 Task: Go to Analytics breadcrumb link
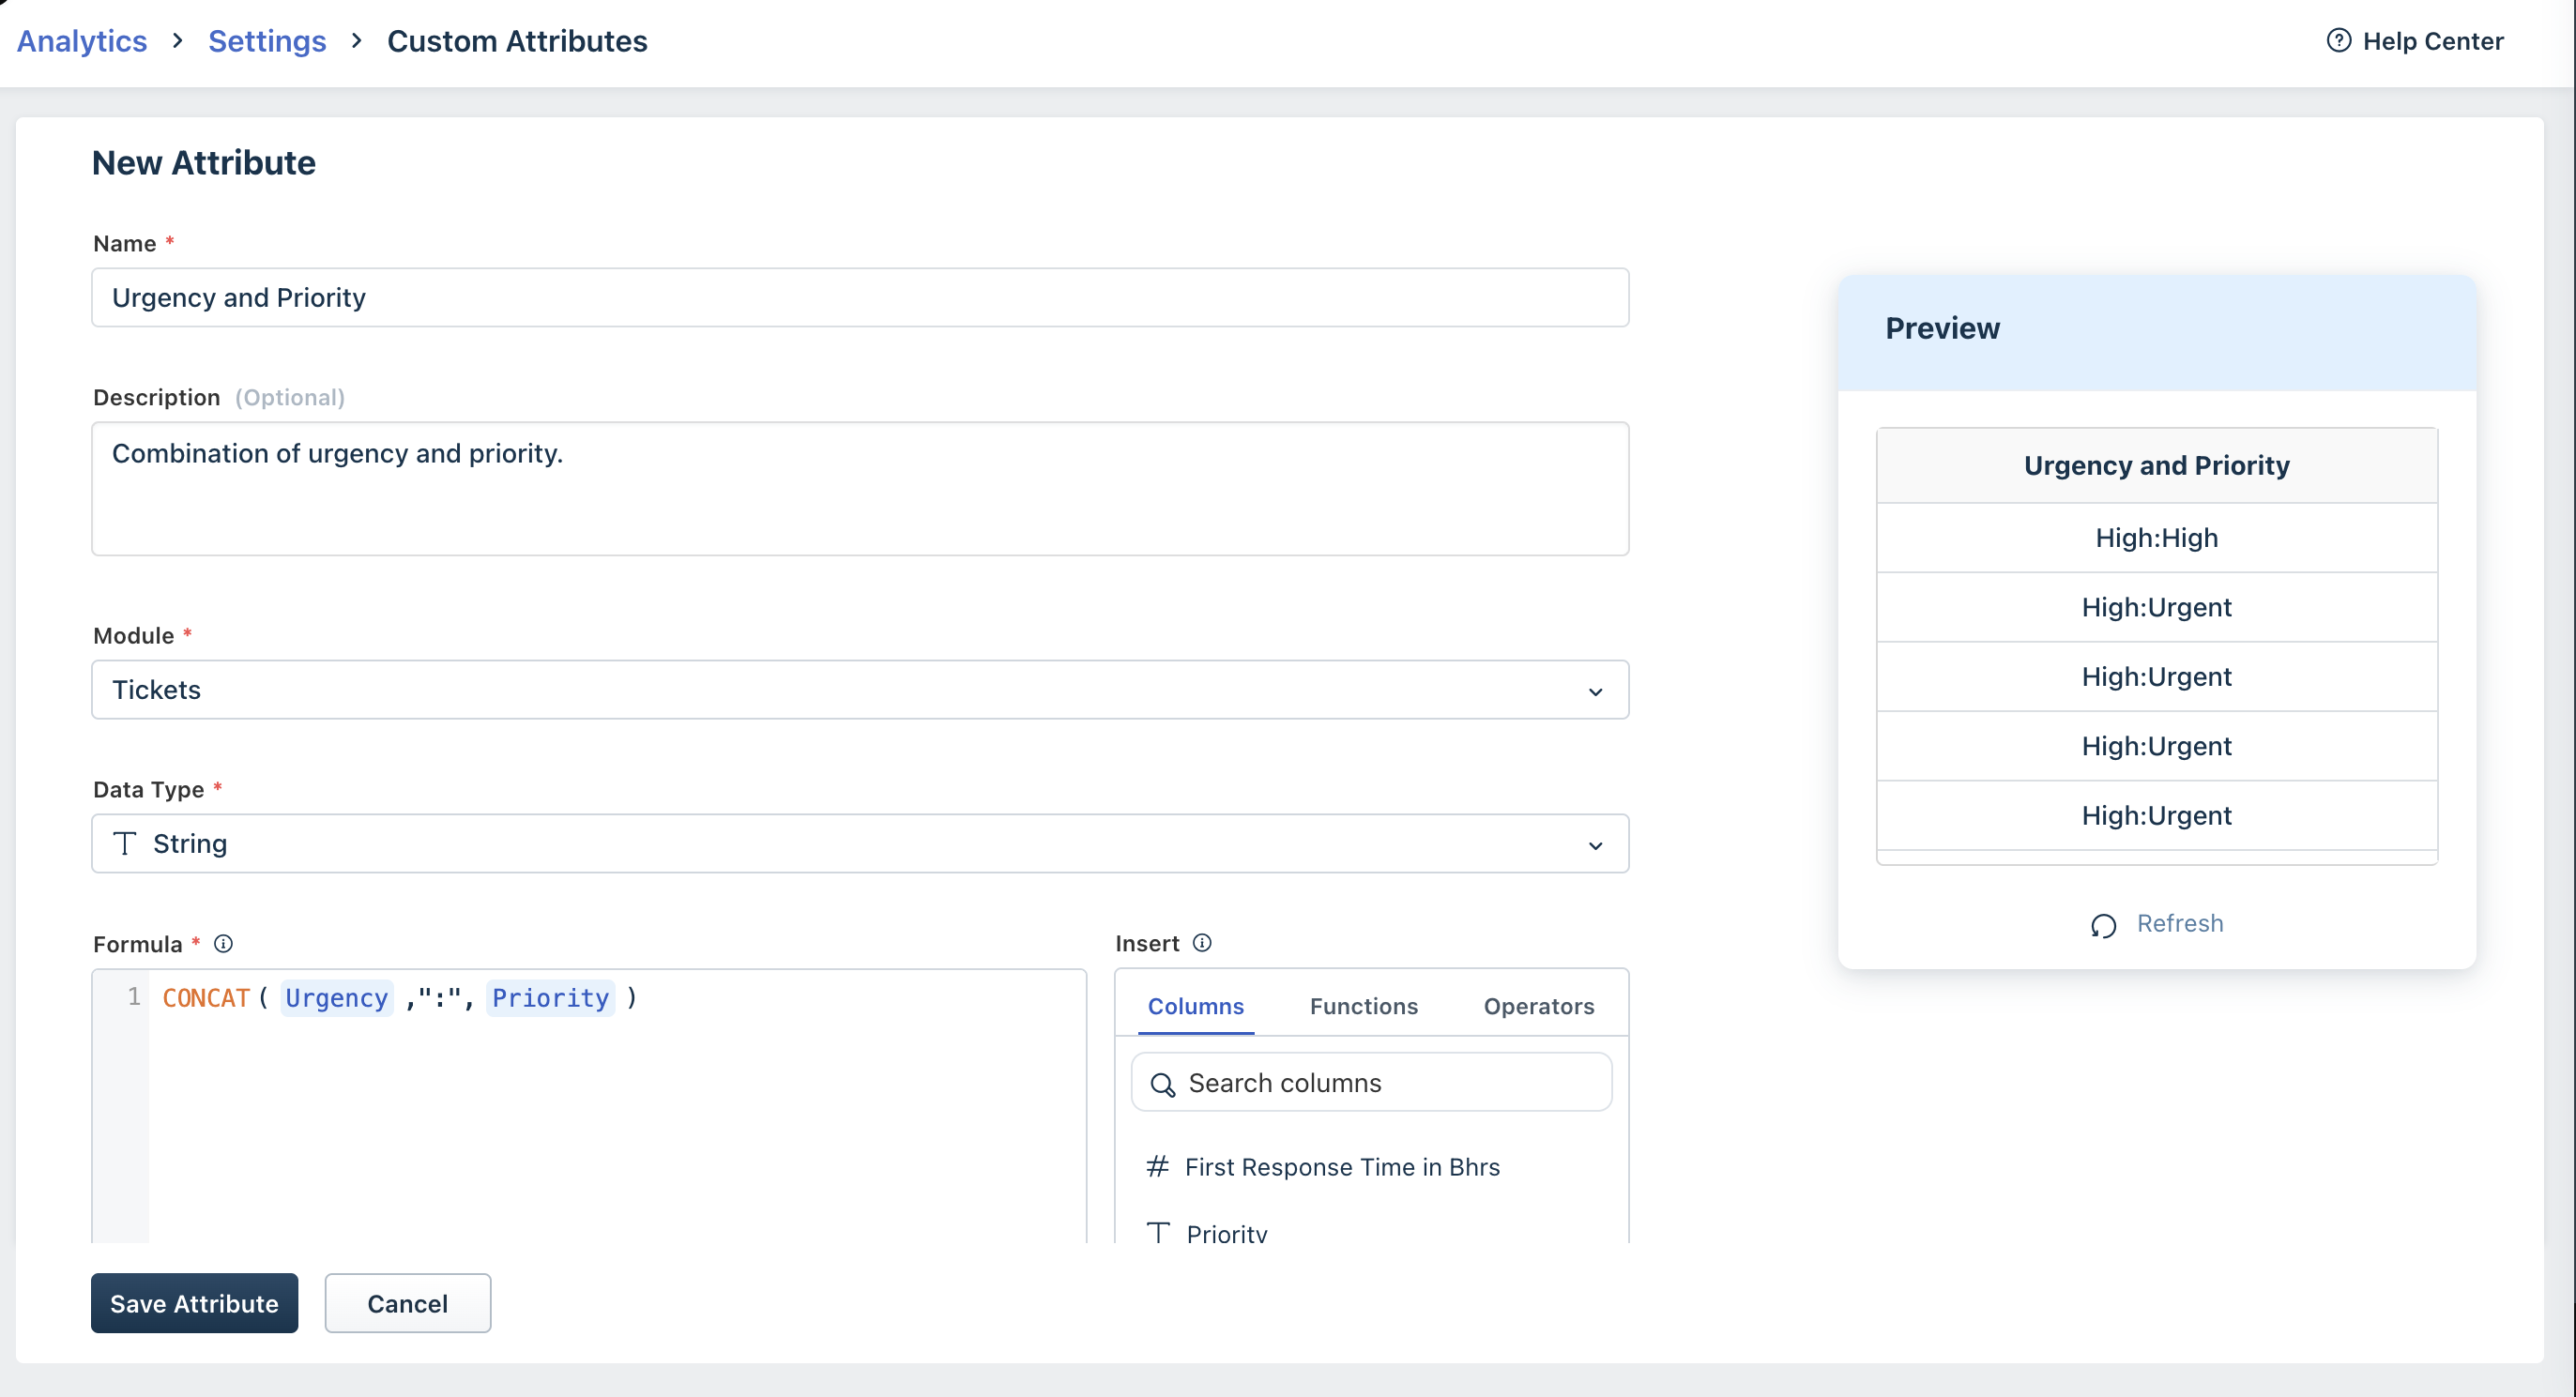coord(82,41)
